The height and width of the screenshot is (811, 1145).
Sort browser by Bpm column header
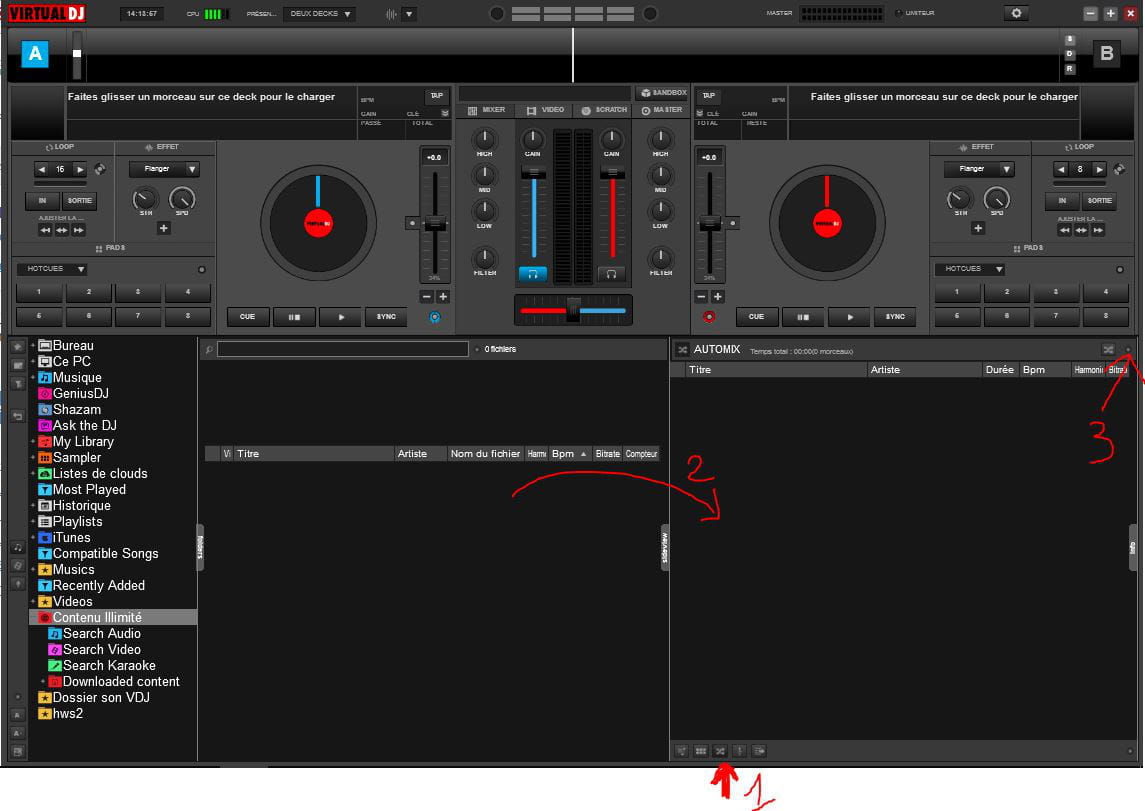pyautogui.click(x=569, y=454)
